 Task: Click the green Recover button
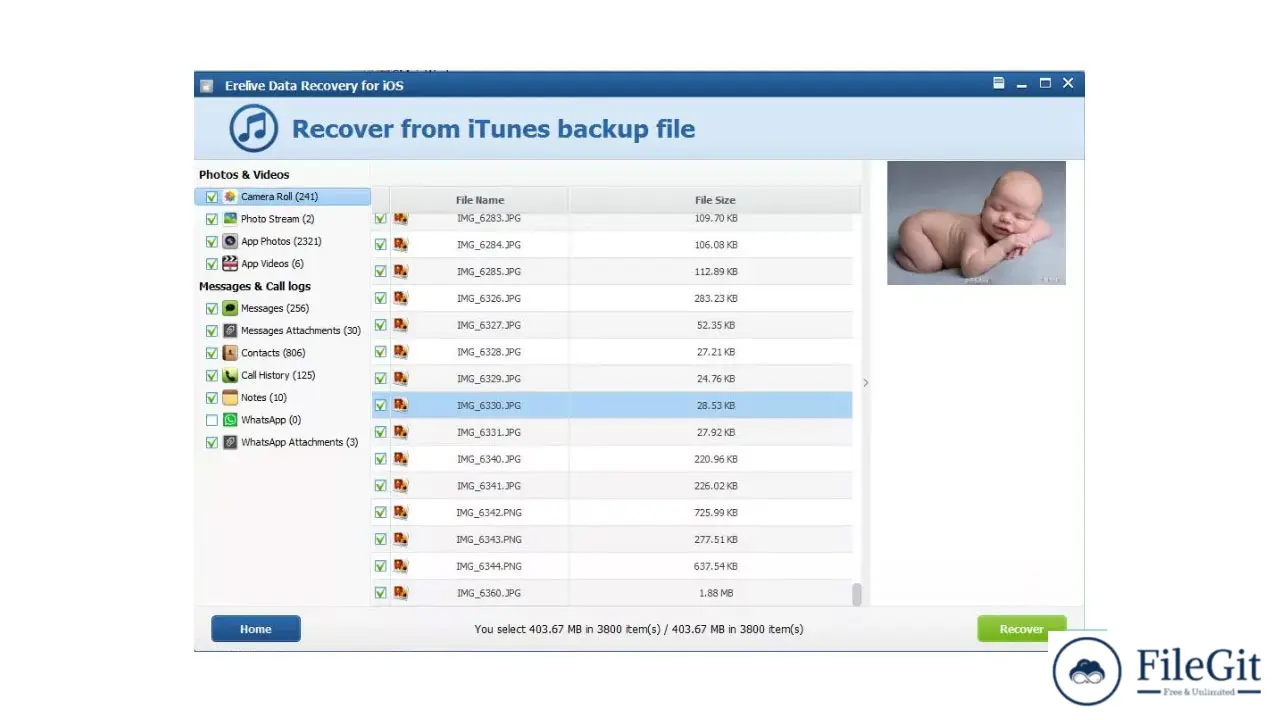(x=1021, y=629)
